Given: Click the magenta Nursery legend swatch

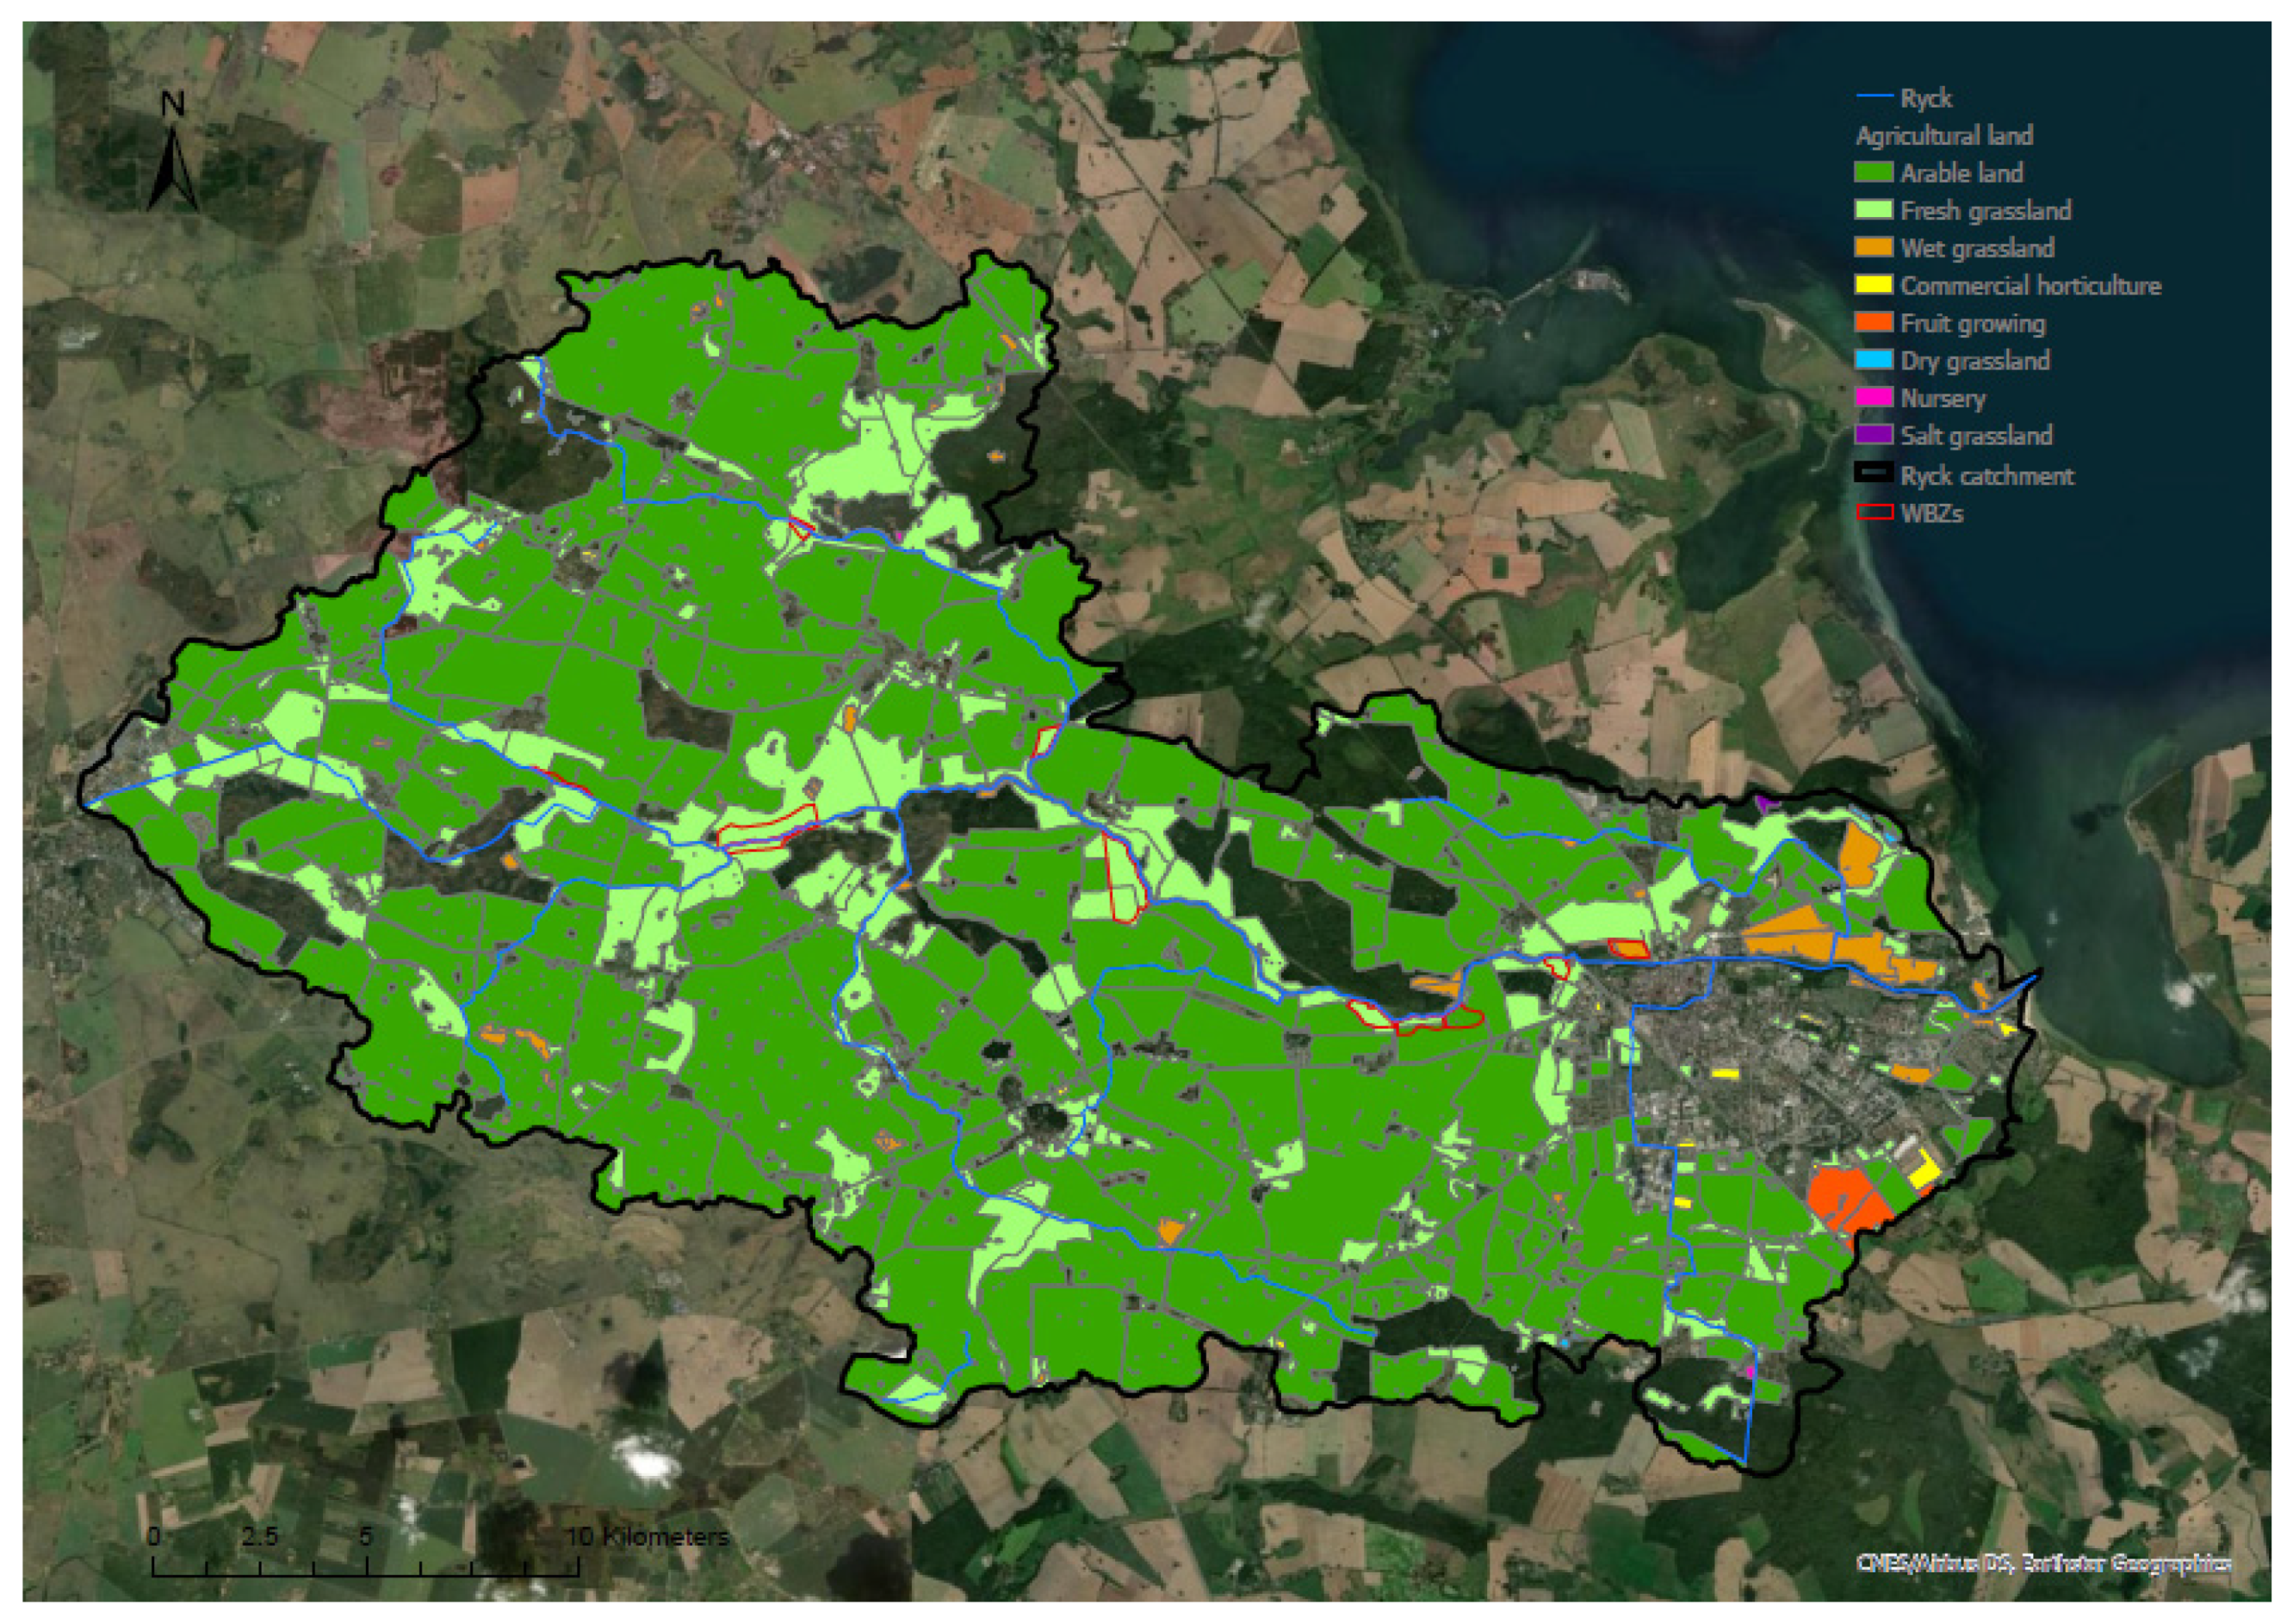Looking at the screenshot, I should click(1874, 398).
